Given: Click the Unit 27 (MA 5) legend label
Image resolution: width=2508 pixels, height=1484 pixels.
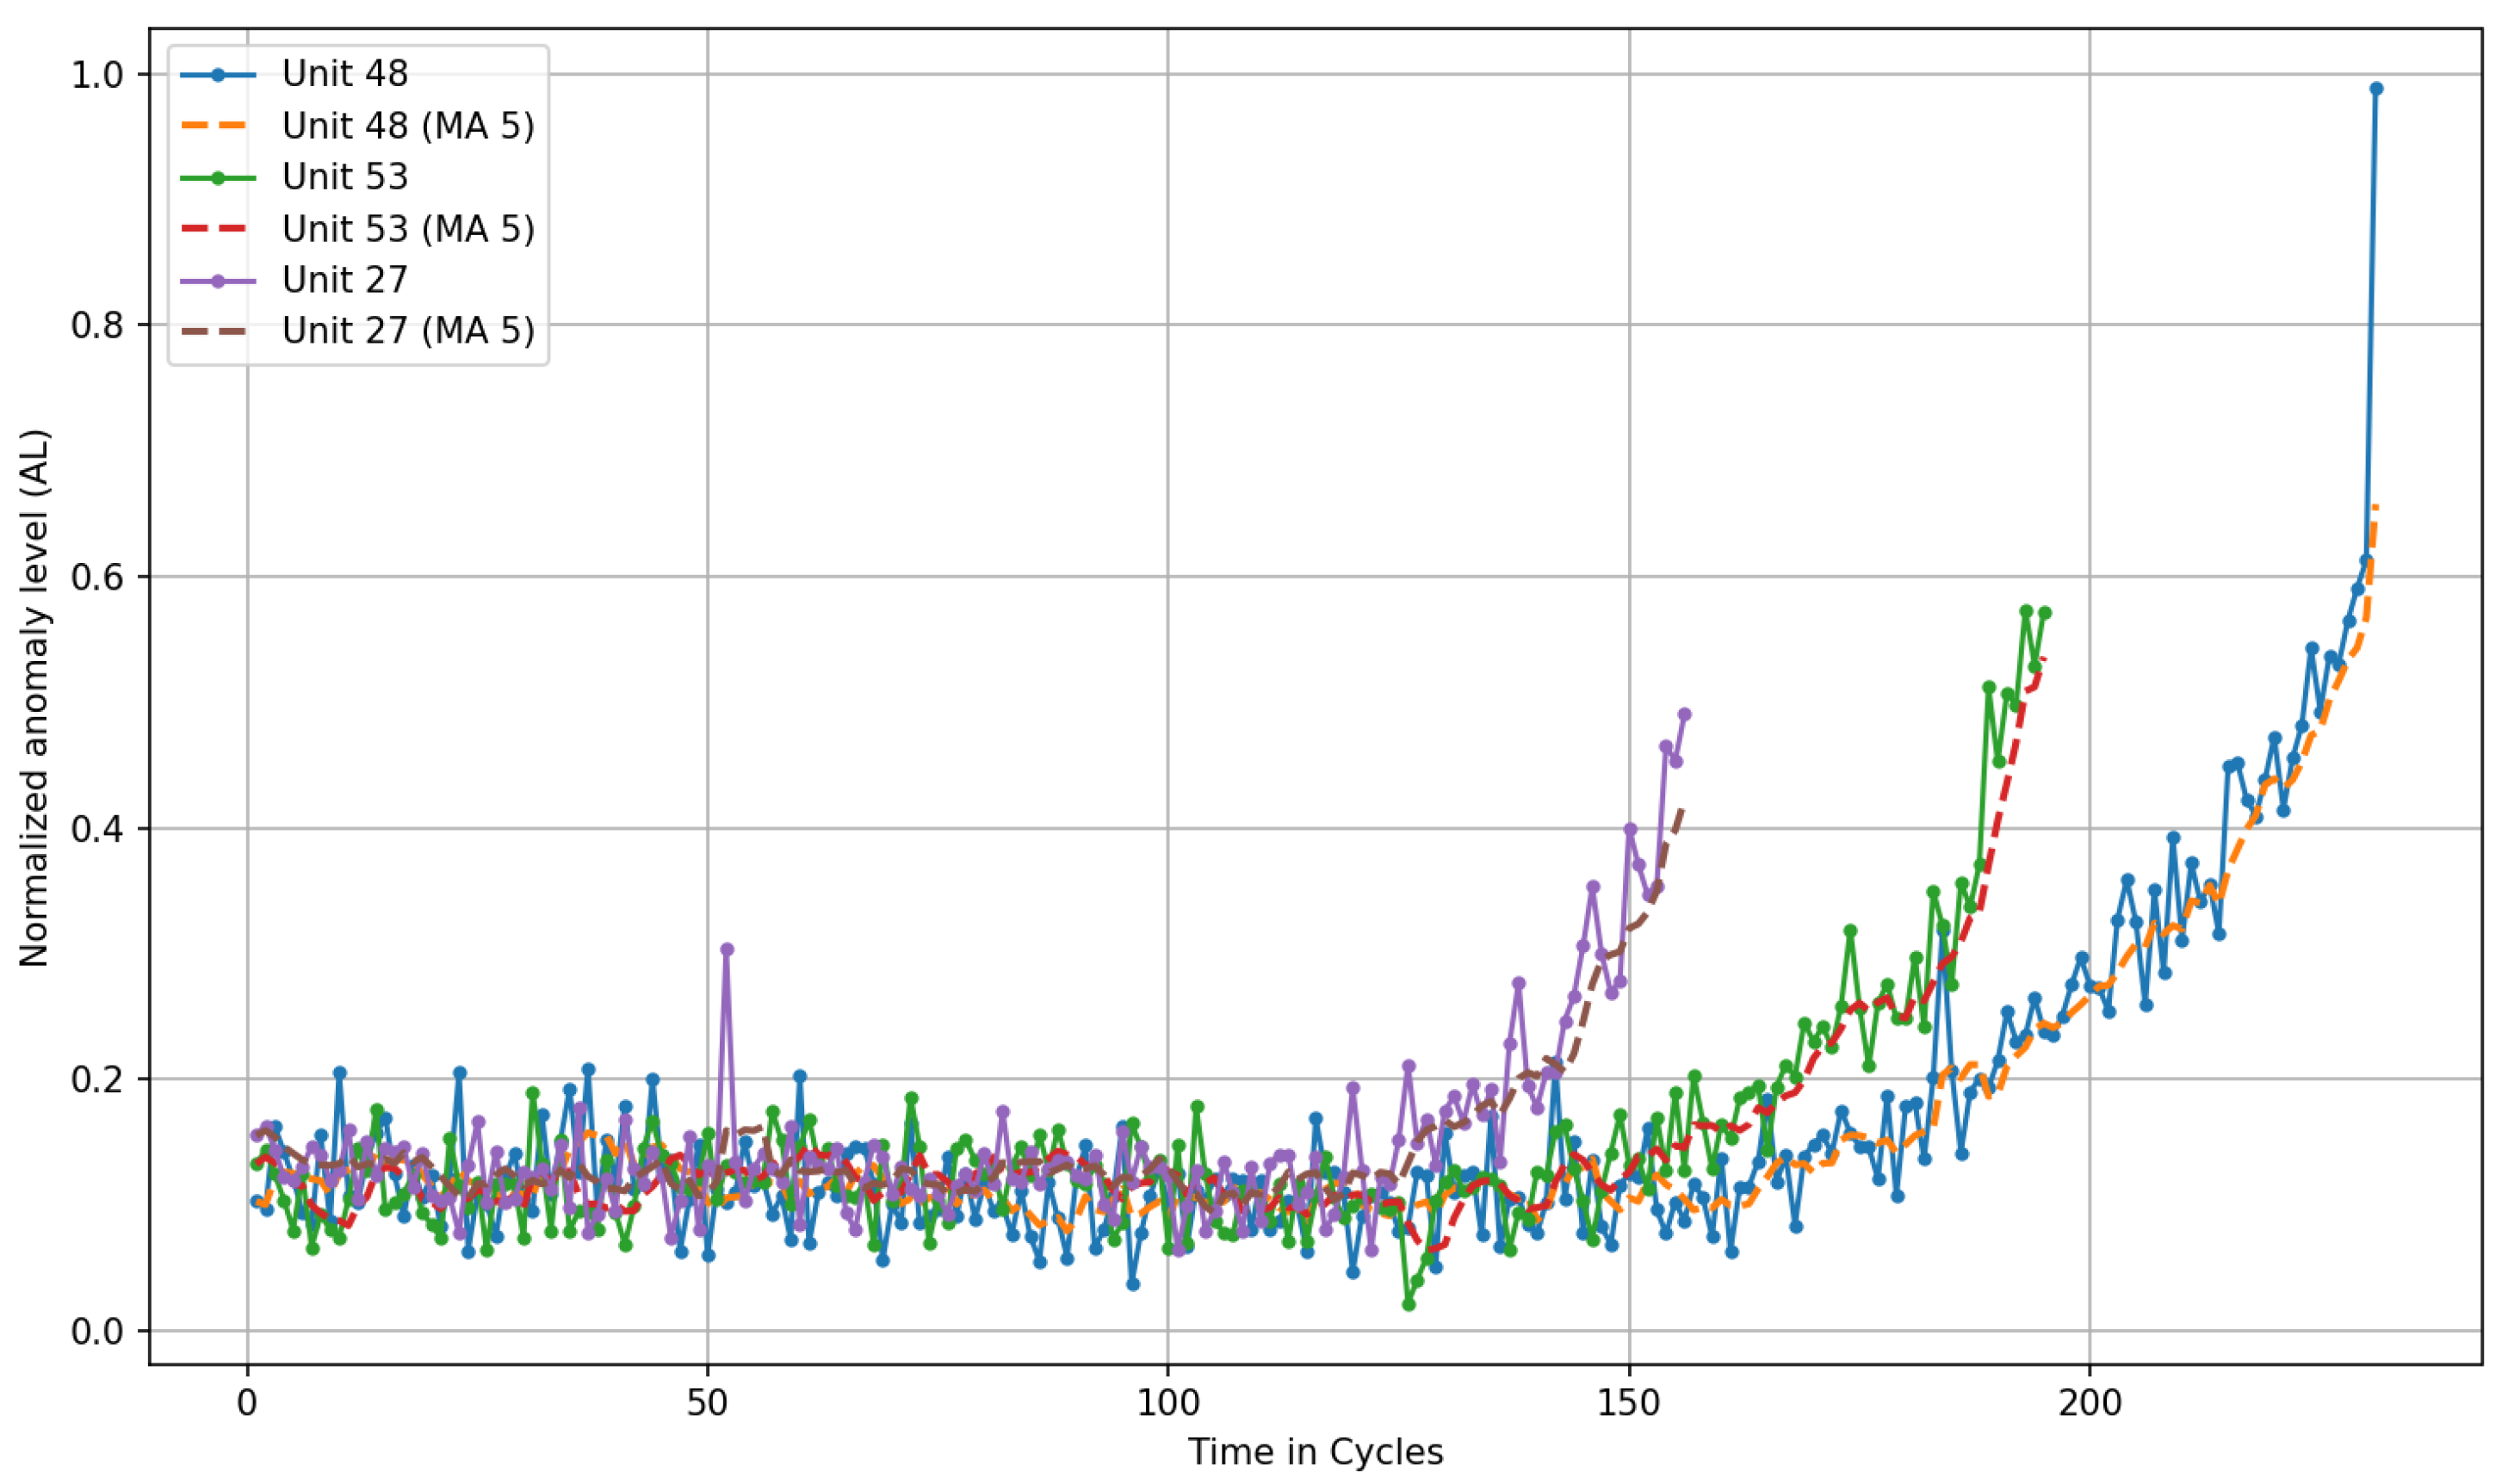Looking at the screenshot, I should 408,331.
